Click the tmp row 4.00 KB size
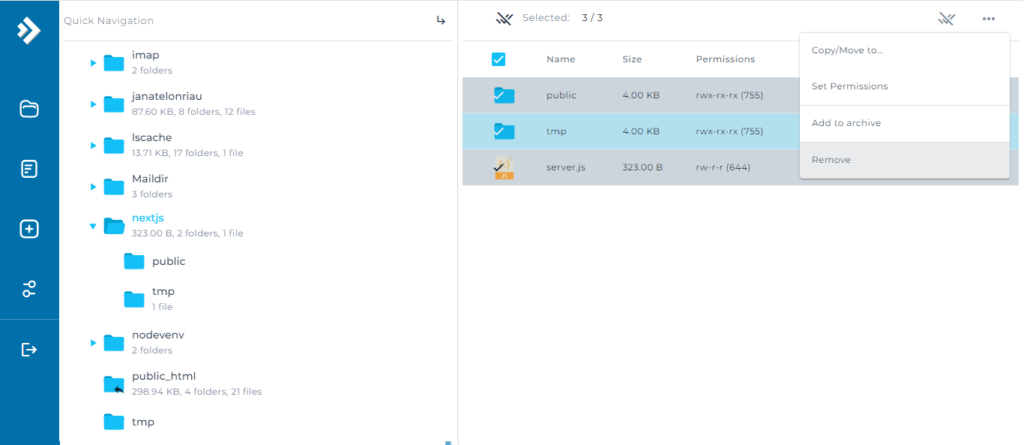 coord(641,131)
